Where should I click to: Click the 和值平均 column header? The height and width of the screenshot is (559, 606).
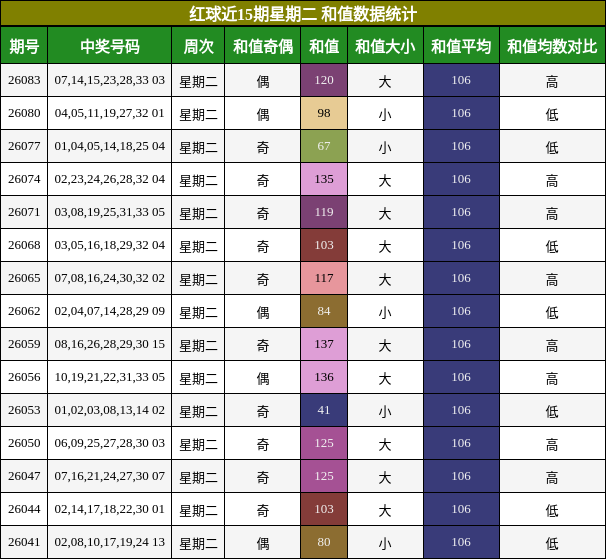click(x=461, y=45)
